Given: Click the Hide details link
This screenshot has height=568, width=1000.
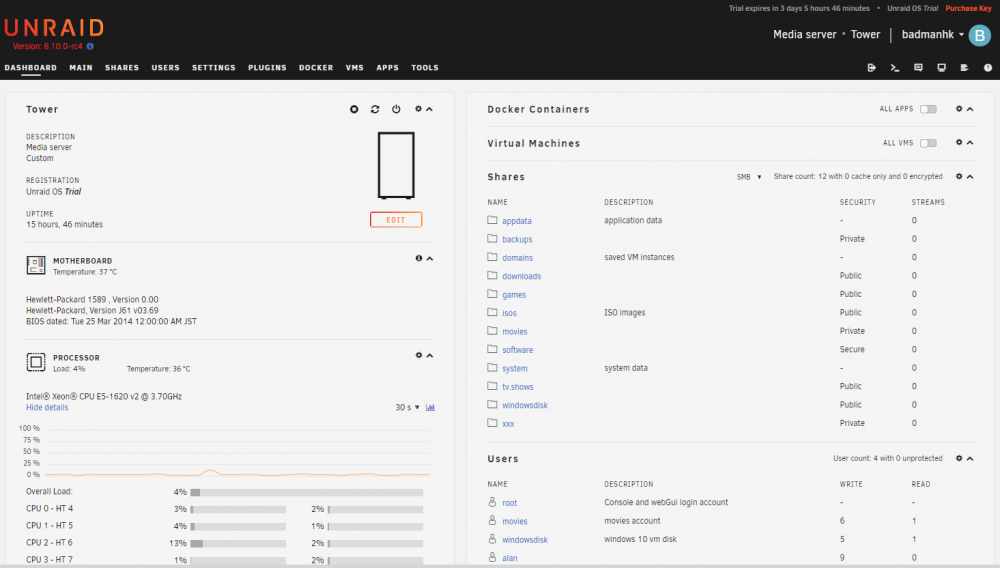Looking at the screenshot, I should 47,407.
